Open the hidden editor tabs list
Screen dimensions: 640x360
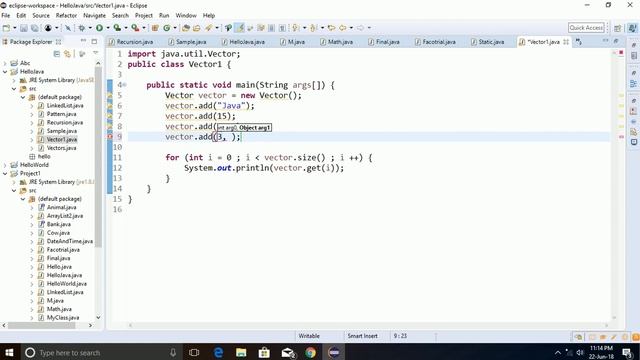578,42
